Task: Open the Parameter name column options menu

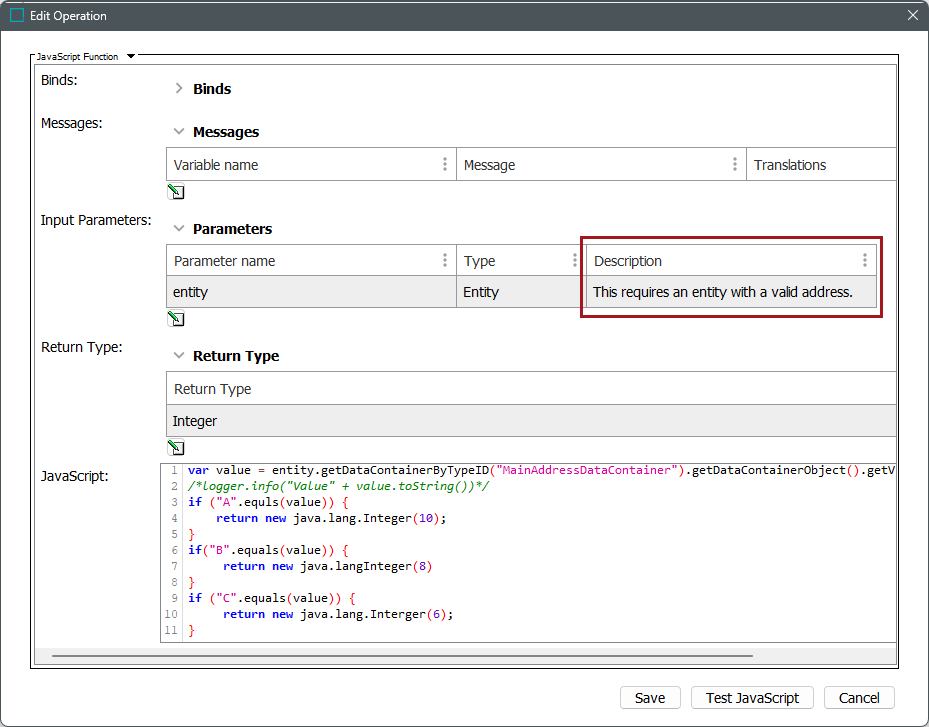Action: 445,261
